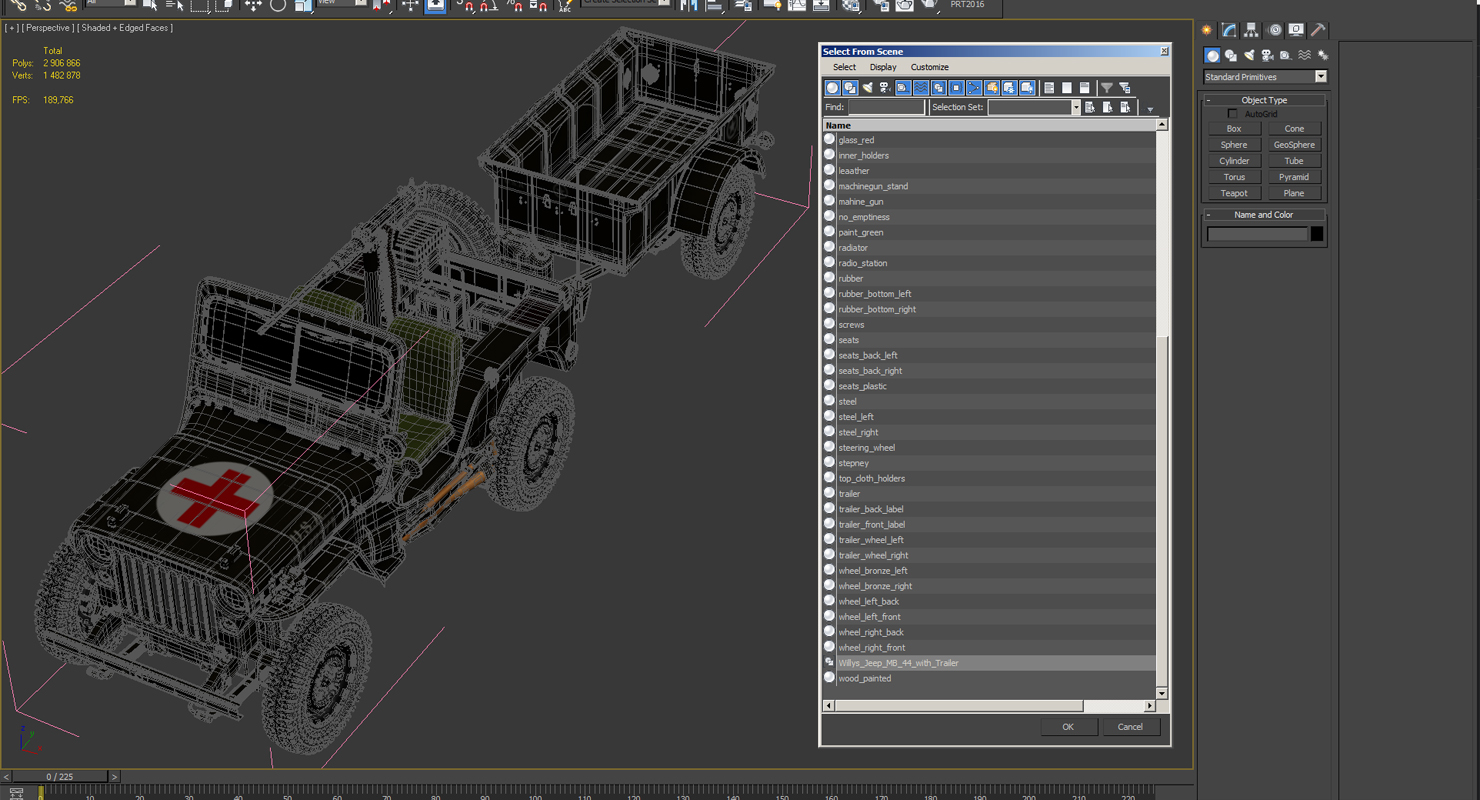Image resolution: width=1480 pixels, height=800 pixels.
Task: Click second selection set icon beside combo
Action: tap(1108, 107)
